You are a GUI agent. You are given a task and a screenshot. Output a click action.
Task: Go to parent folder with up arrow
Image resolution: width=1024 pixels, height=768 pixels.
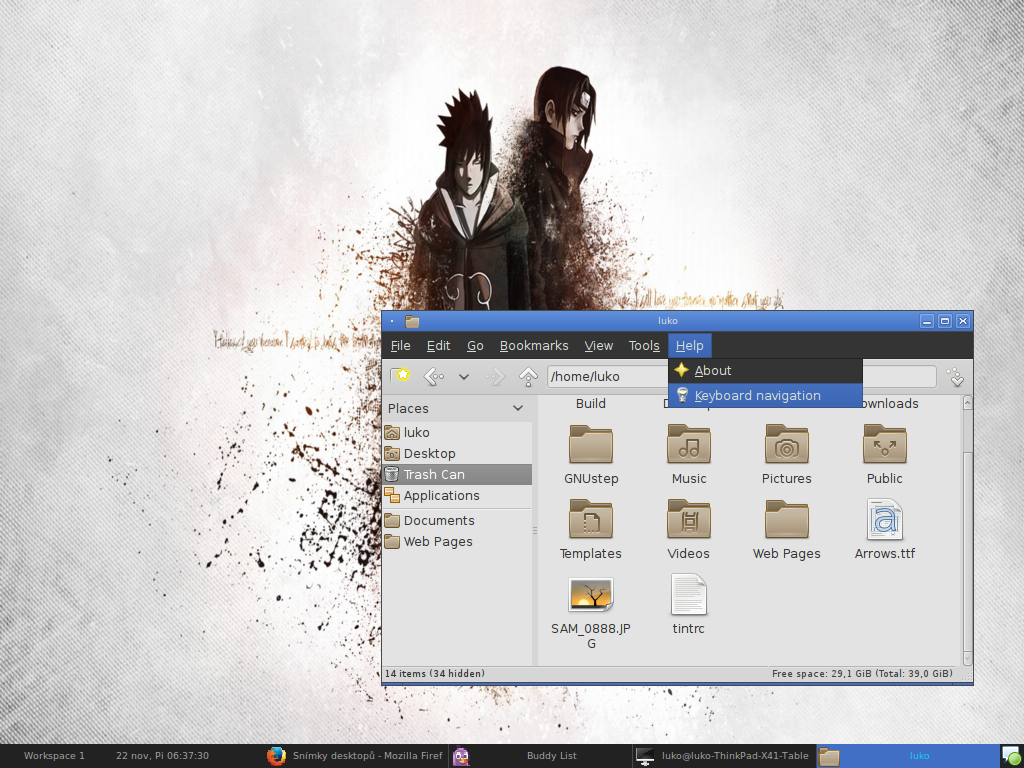528,376
